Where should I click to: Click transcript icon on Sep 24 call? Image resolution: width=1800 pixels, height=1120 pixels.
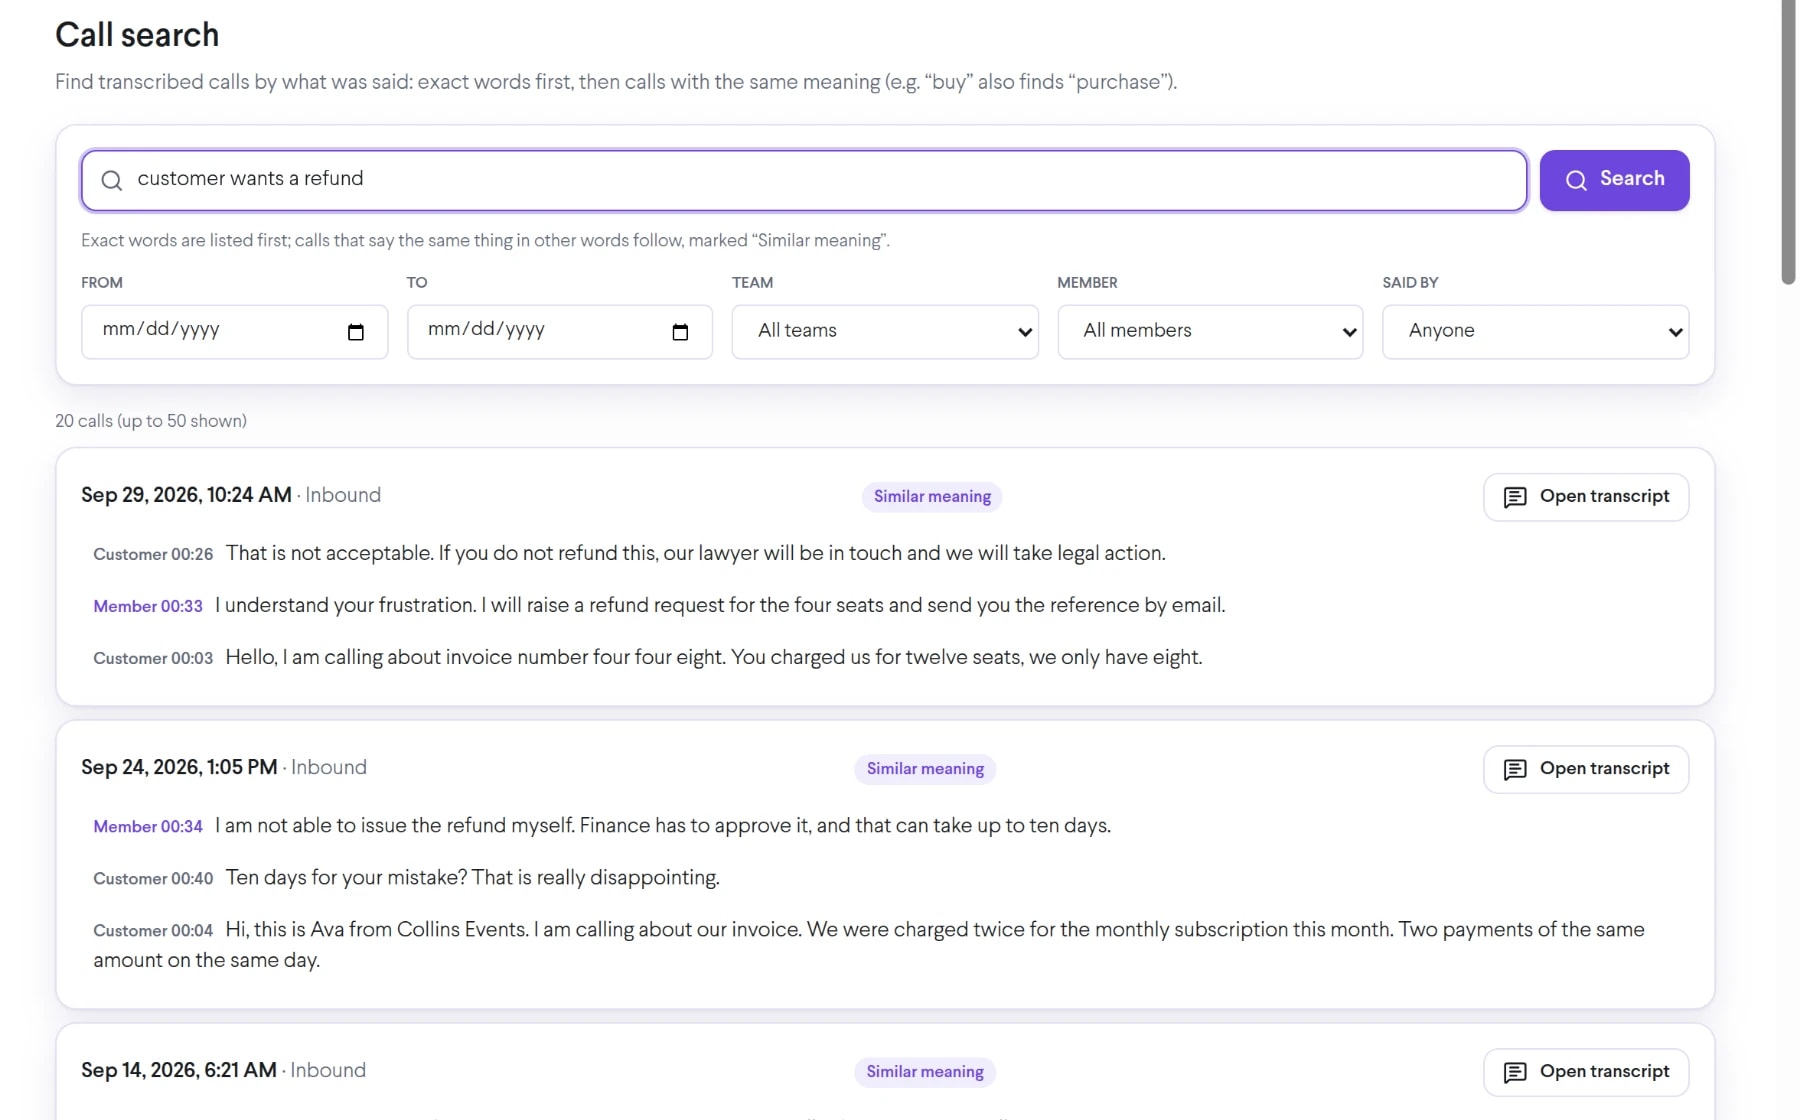(1515, 769)
